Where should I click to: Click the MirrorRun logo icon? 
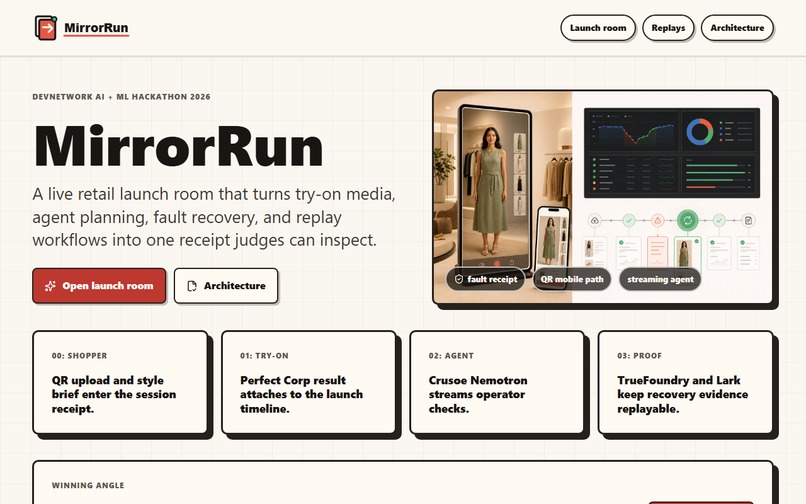pos(46,28)
